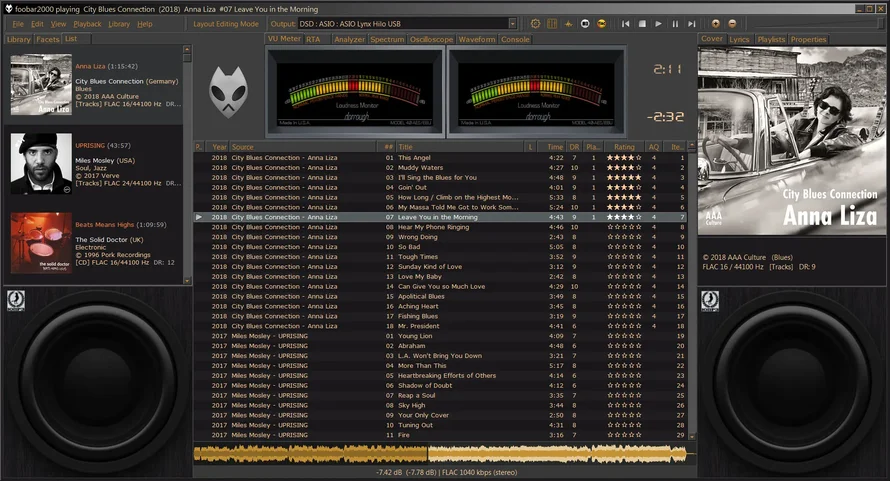Skip to next track using toolbar icon
This screenshot has height=481, width=890.
[692, 23]
